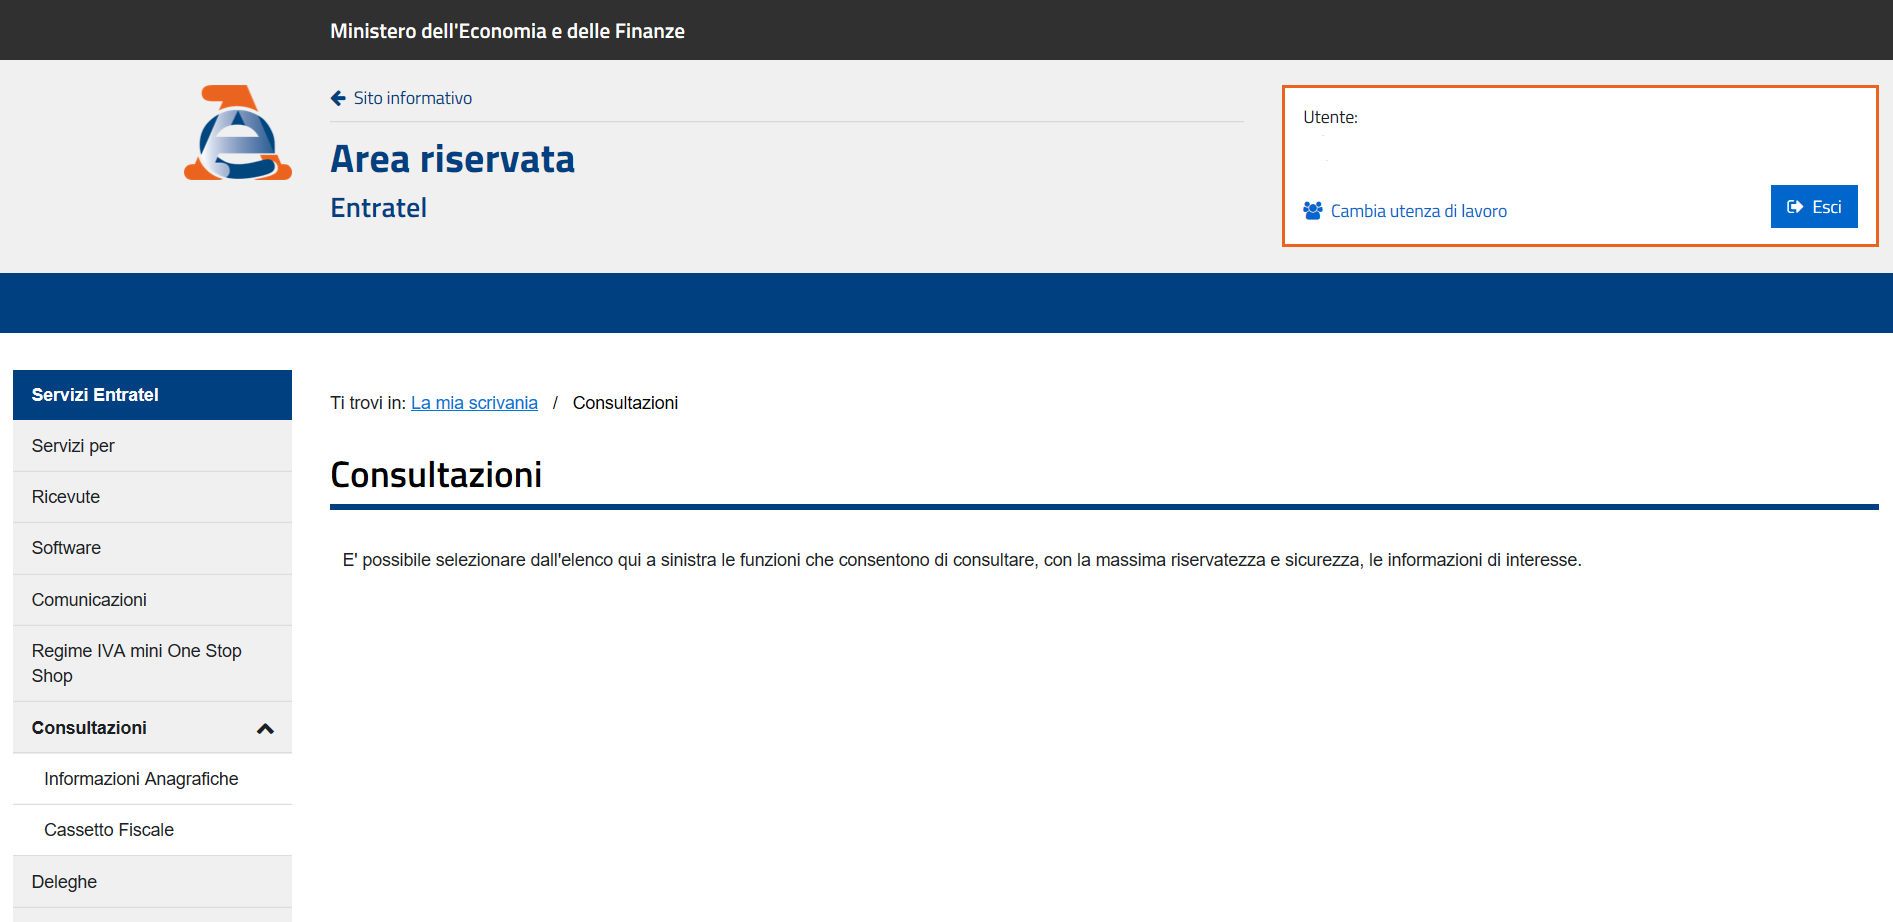Toggle the Consultazioni sidebar section
This screenshot has width=1893, height=922.
(89, 728)
